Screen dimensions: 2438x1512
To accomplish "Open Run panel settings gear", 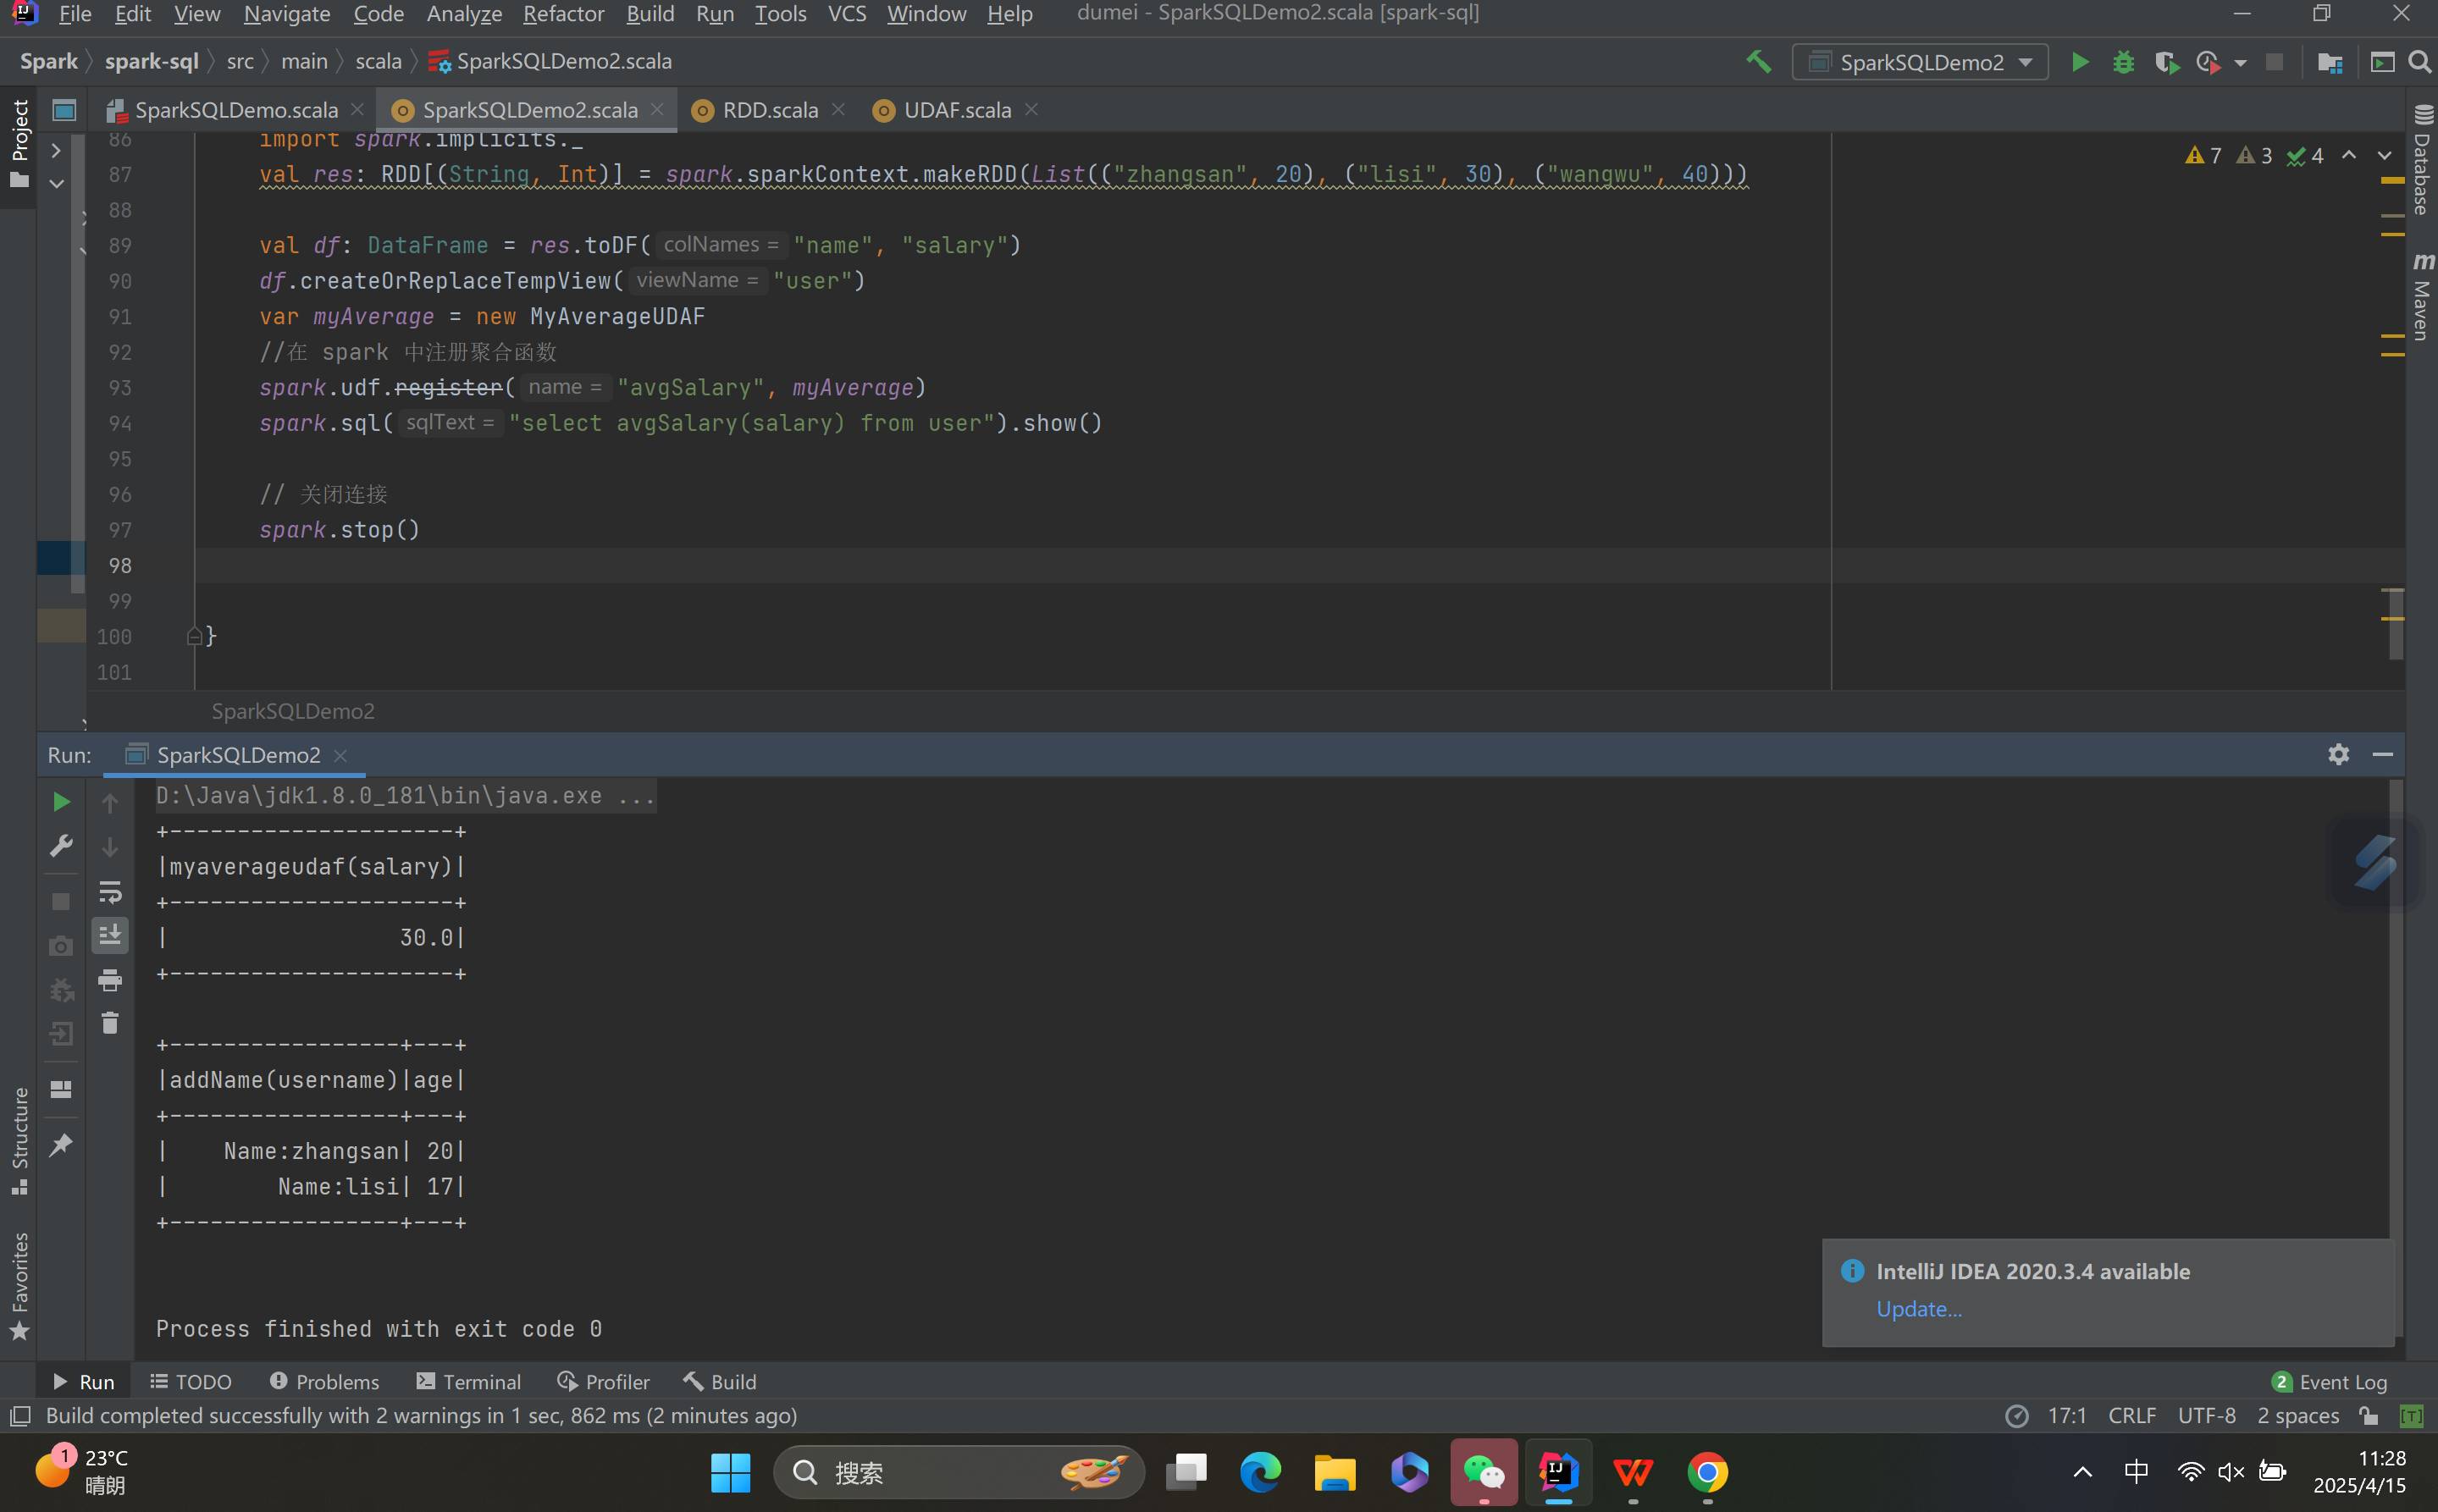I will (x=2338, y=754).
